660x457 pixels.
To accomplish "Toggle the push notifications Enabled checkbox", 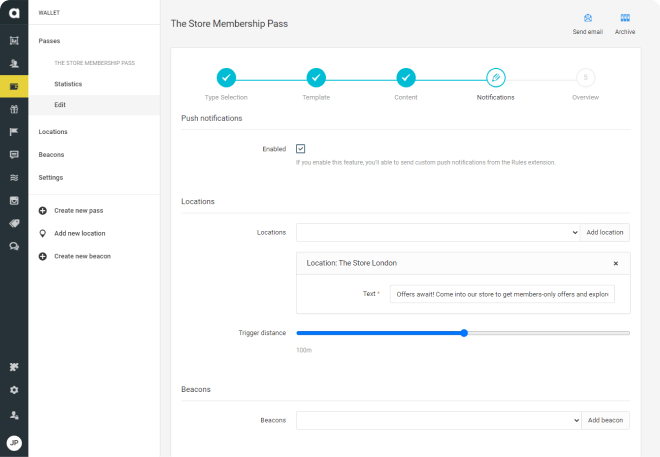I will pyautogui.click(x=301, y=149).
